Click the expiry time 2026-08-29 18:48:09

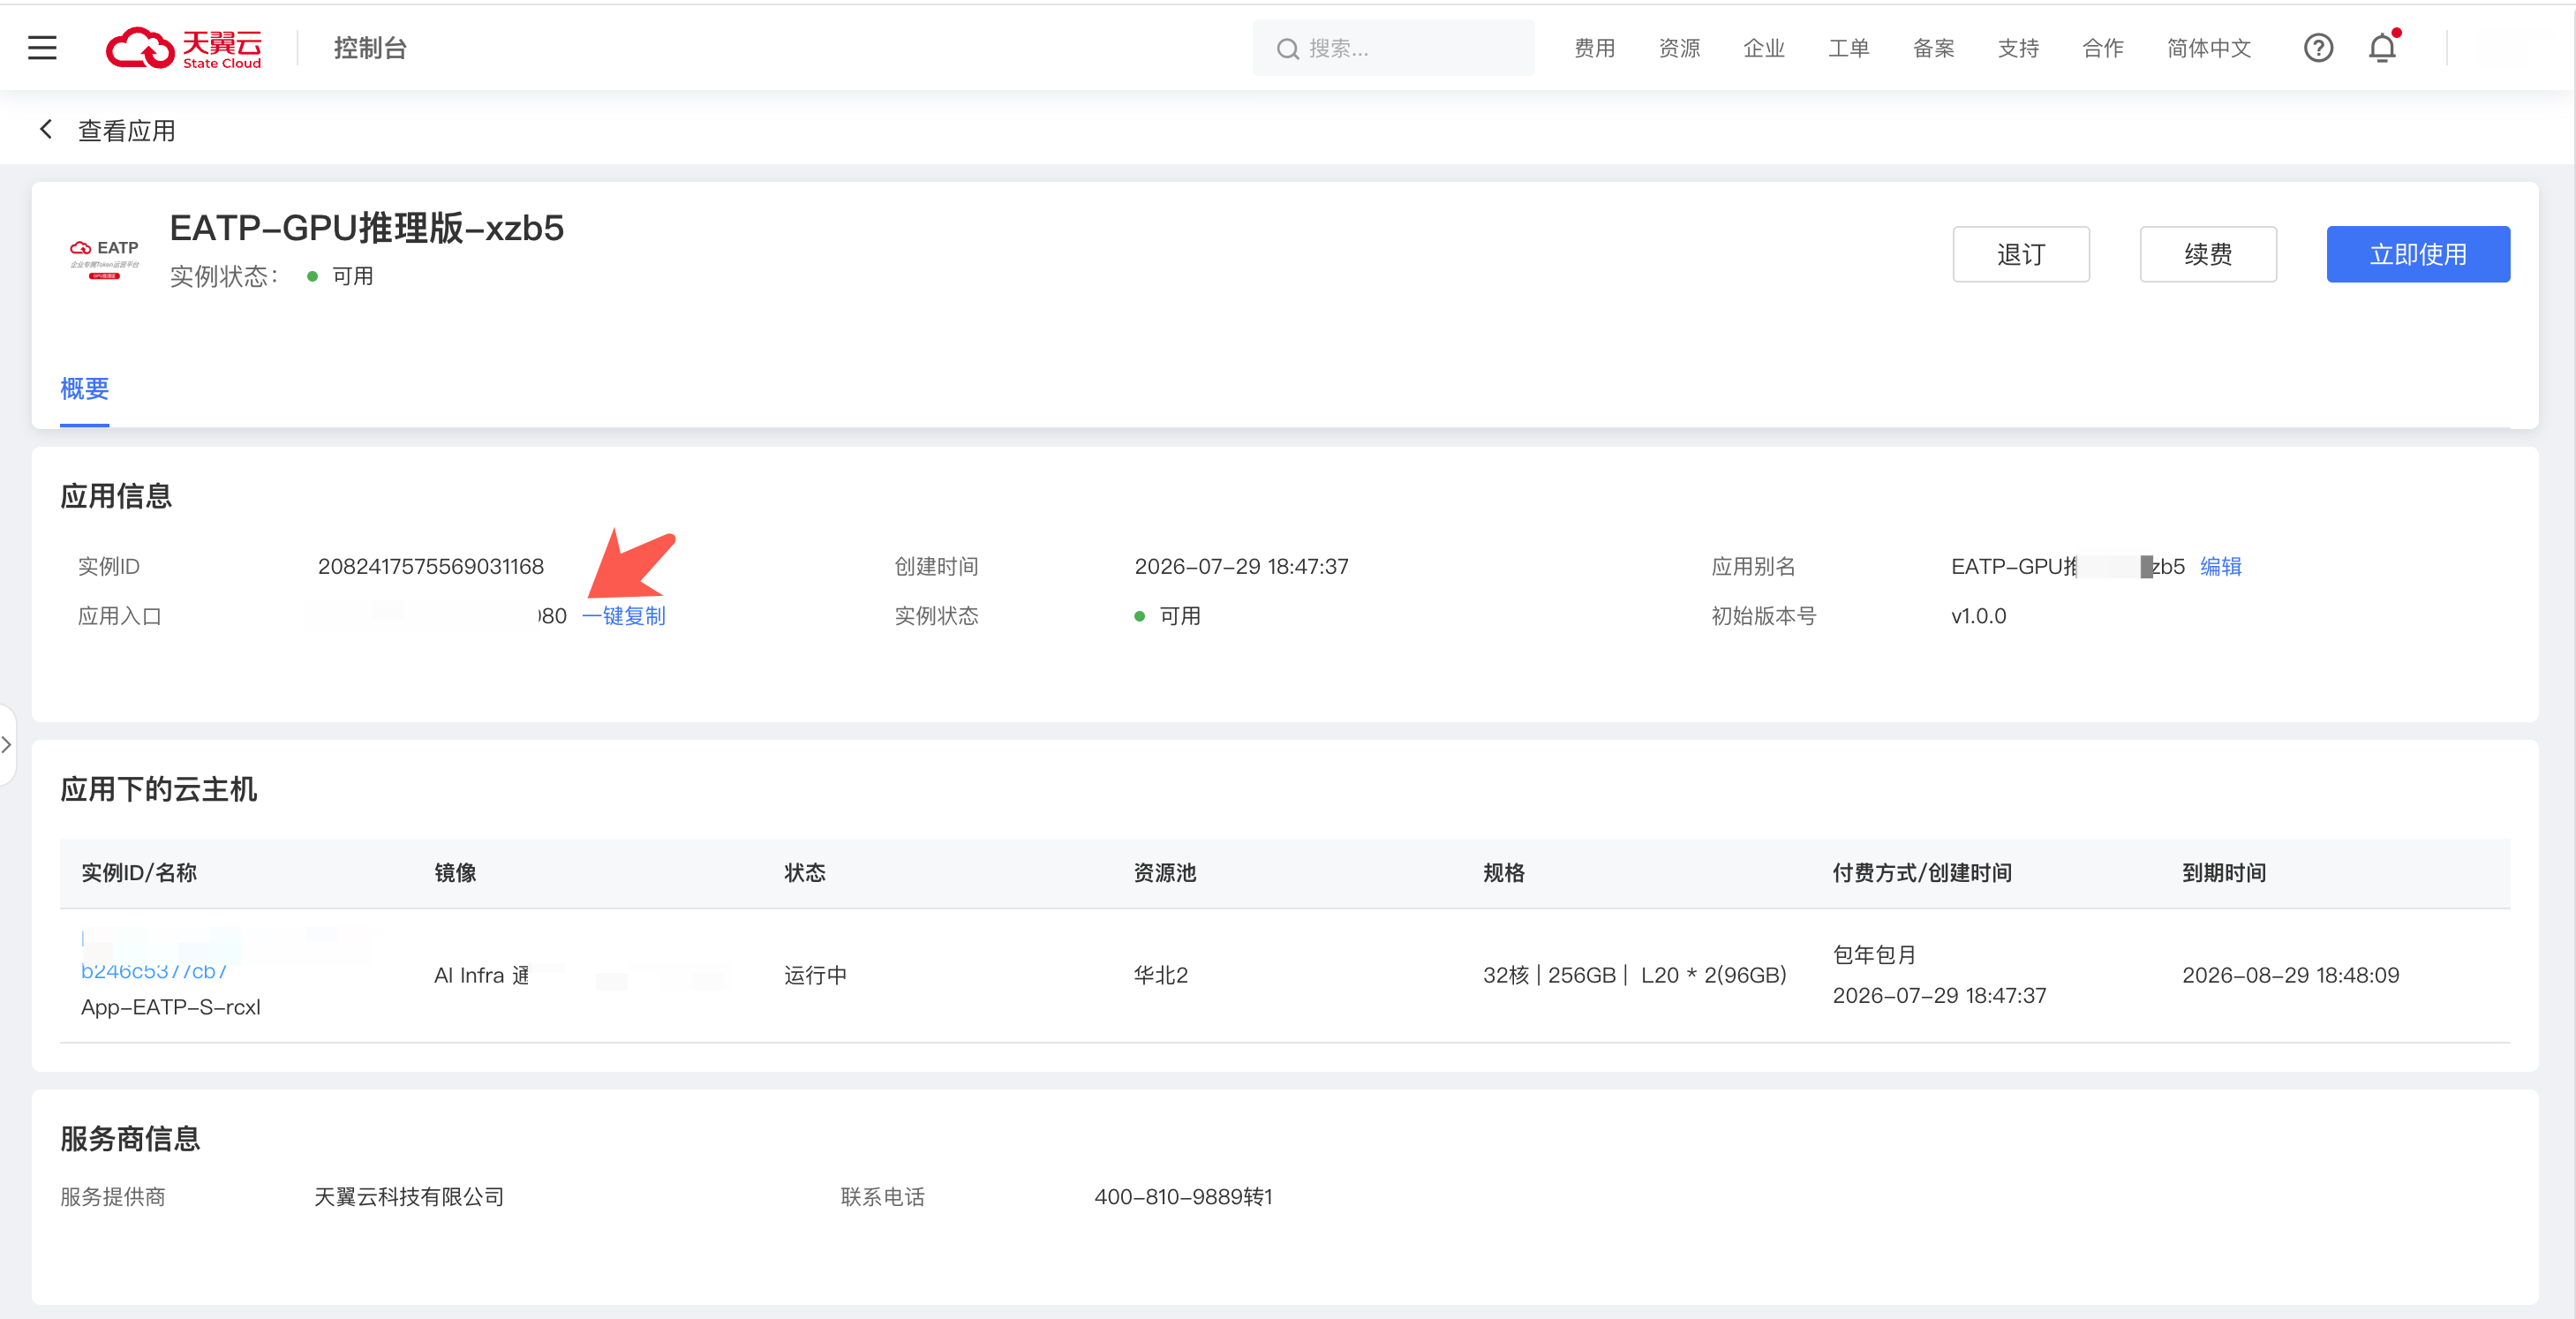(2290, 975)
